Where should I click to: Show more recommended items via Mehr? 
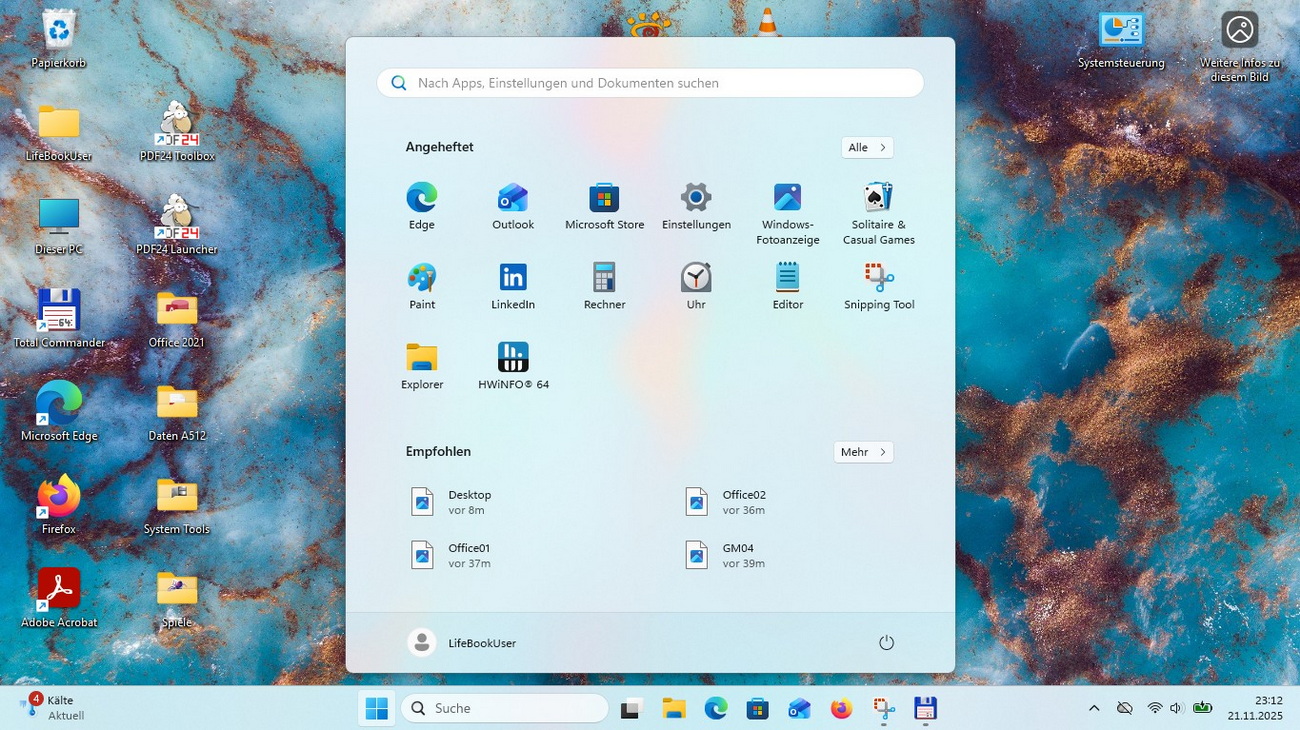[x=863, y=452]
